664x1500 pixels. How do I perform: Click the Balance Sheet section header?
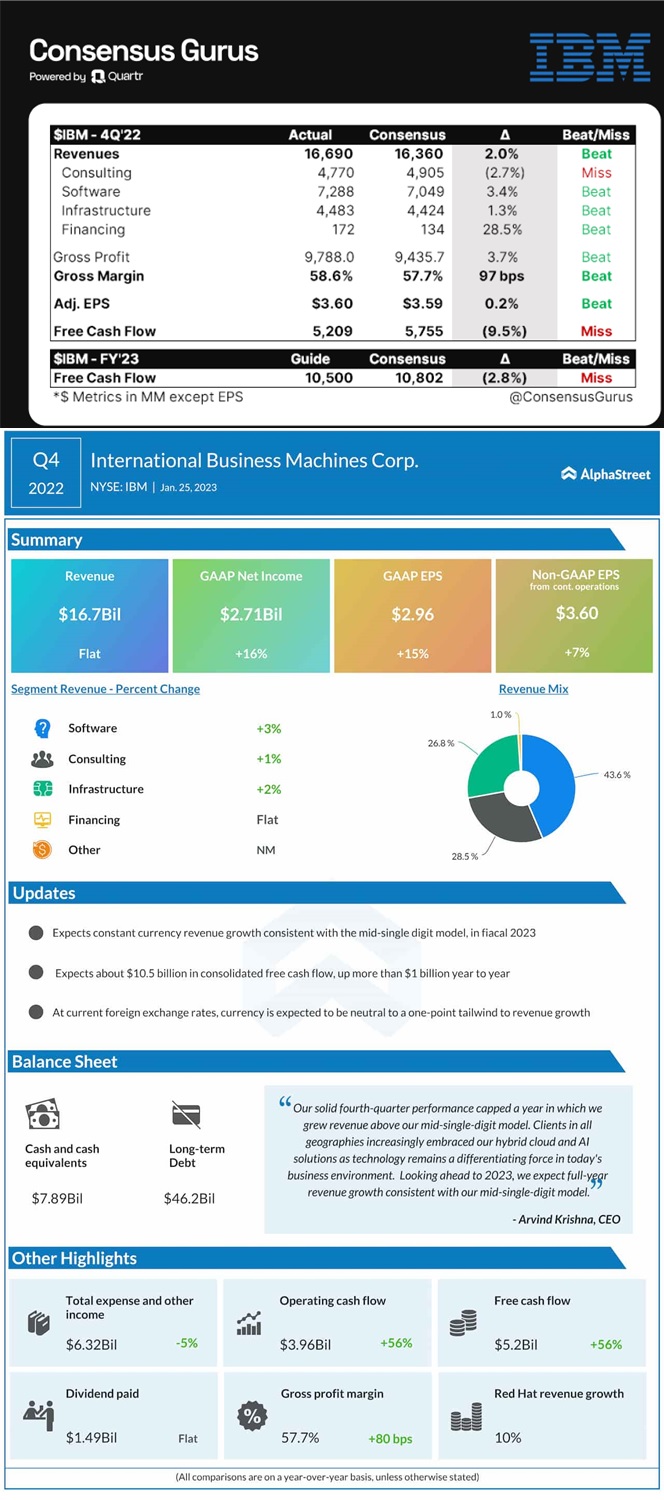[x=316, y=1062]
